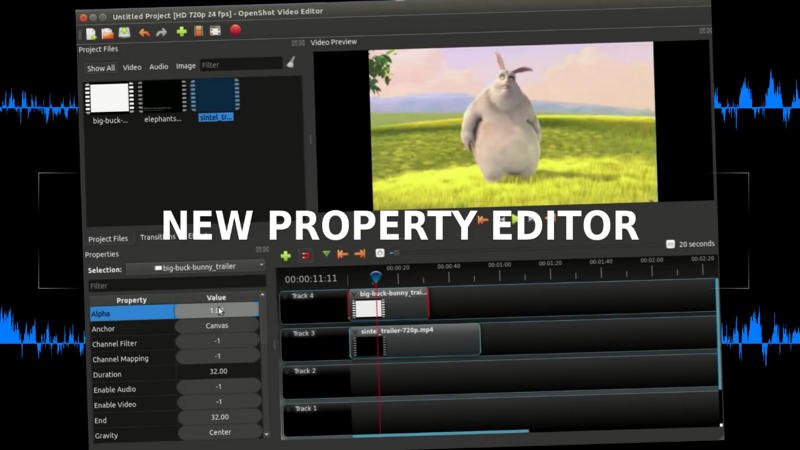Filter project files by Audio
Screen dimensions: 800x450
[x=159, y=67]
